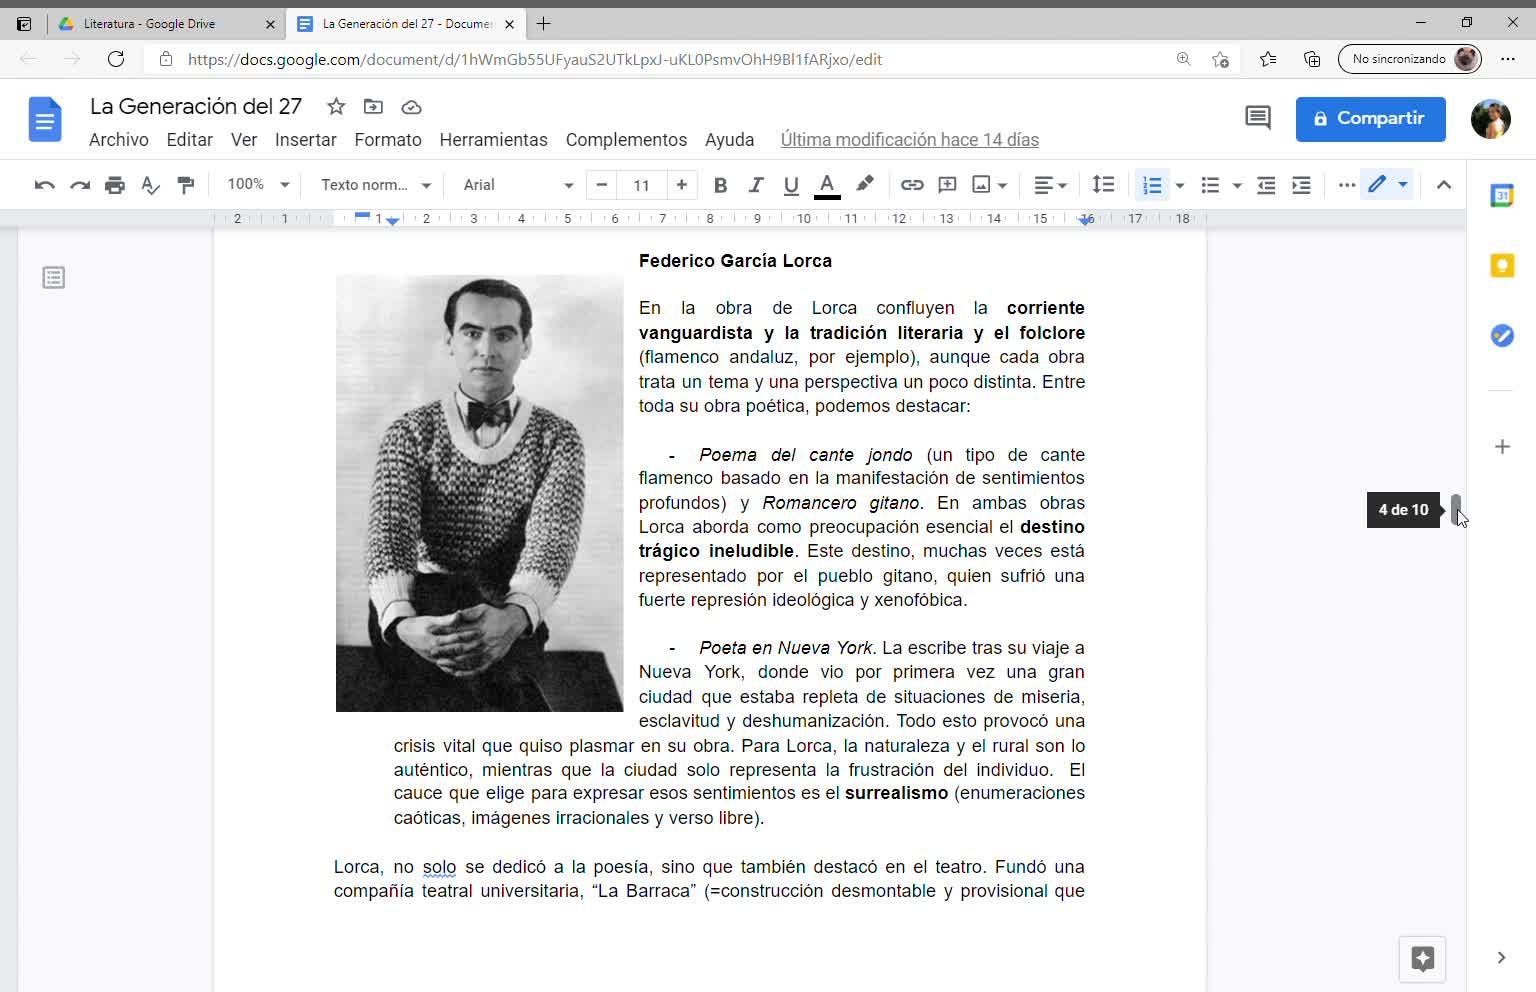1536x992 pixels.
Task: Click the Explore button at bottom right
Action: point(1423,959)
